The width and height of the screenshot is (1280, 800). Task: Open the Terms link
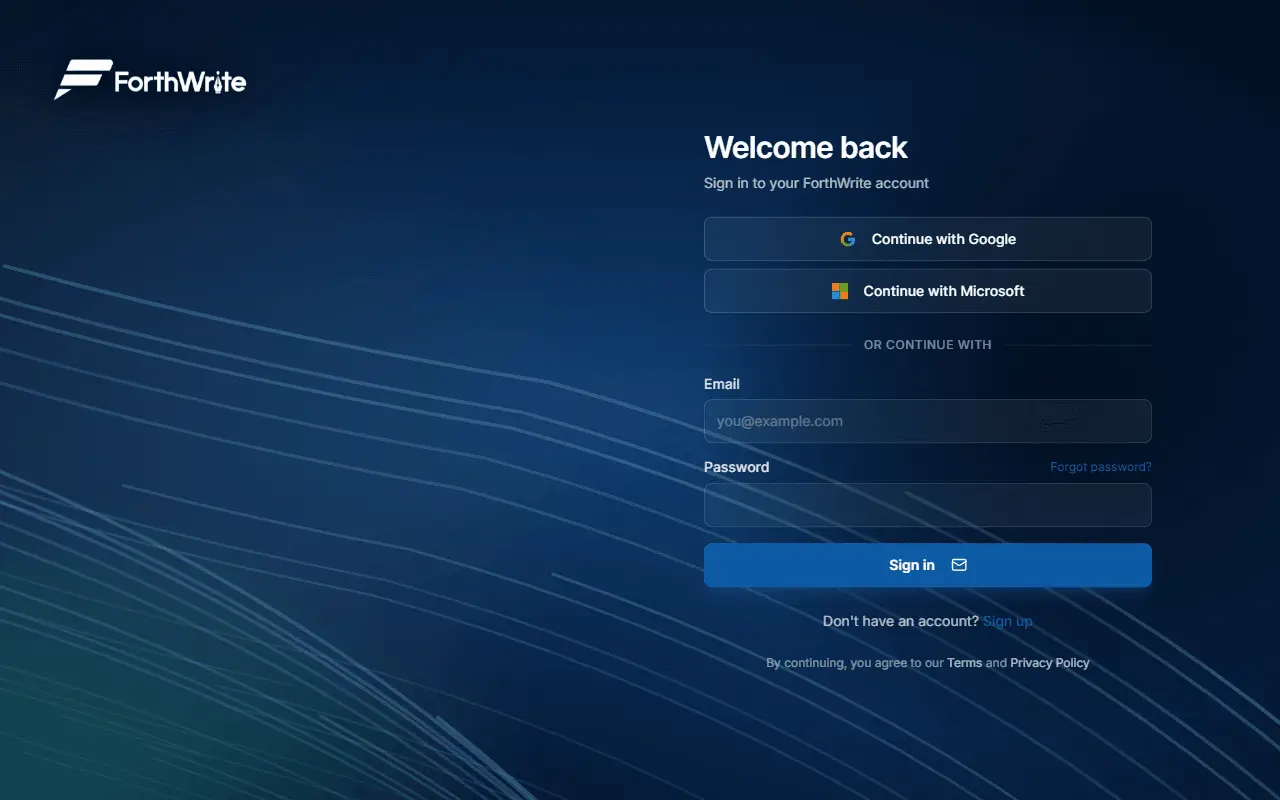964,663
